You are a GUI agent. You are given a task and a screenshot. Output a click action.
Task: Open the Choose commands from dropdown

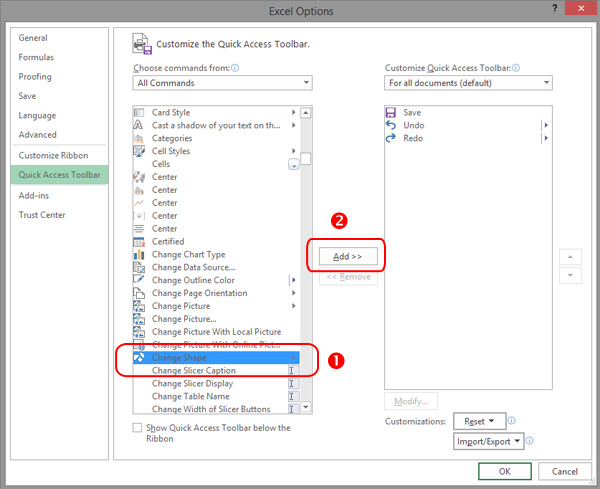point(222,83)
